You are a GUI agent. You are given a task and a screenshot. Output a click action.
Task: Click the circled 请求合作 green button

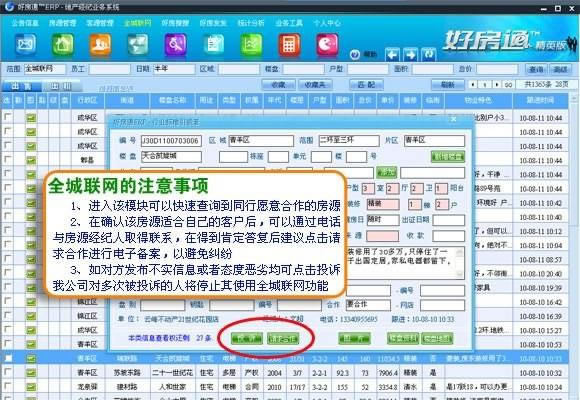coord(283,339)
